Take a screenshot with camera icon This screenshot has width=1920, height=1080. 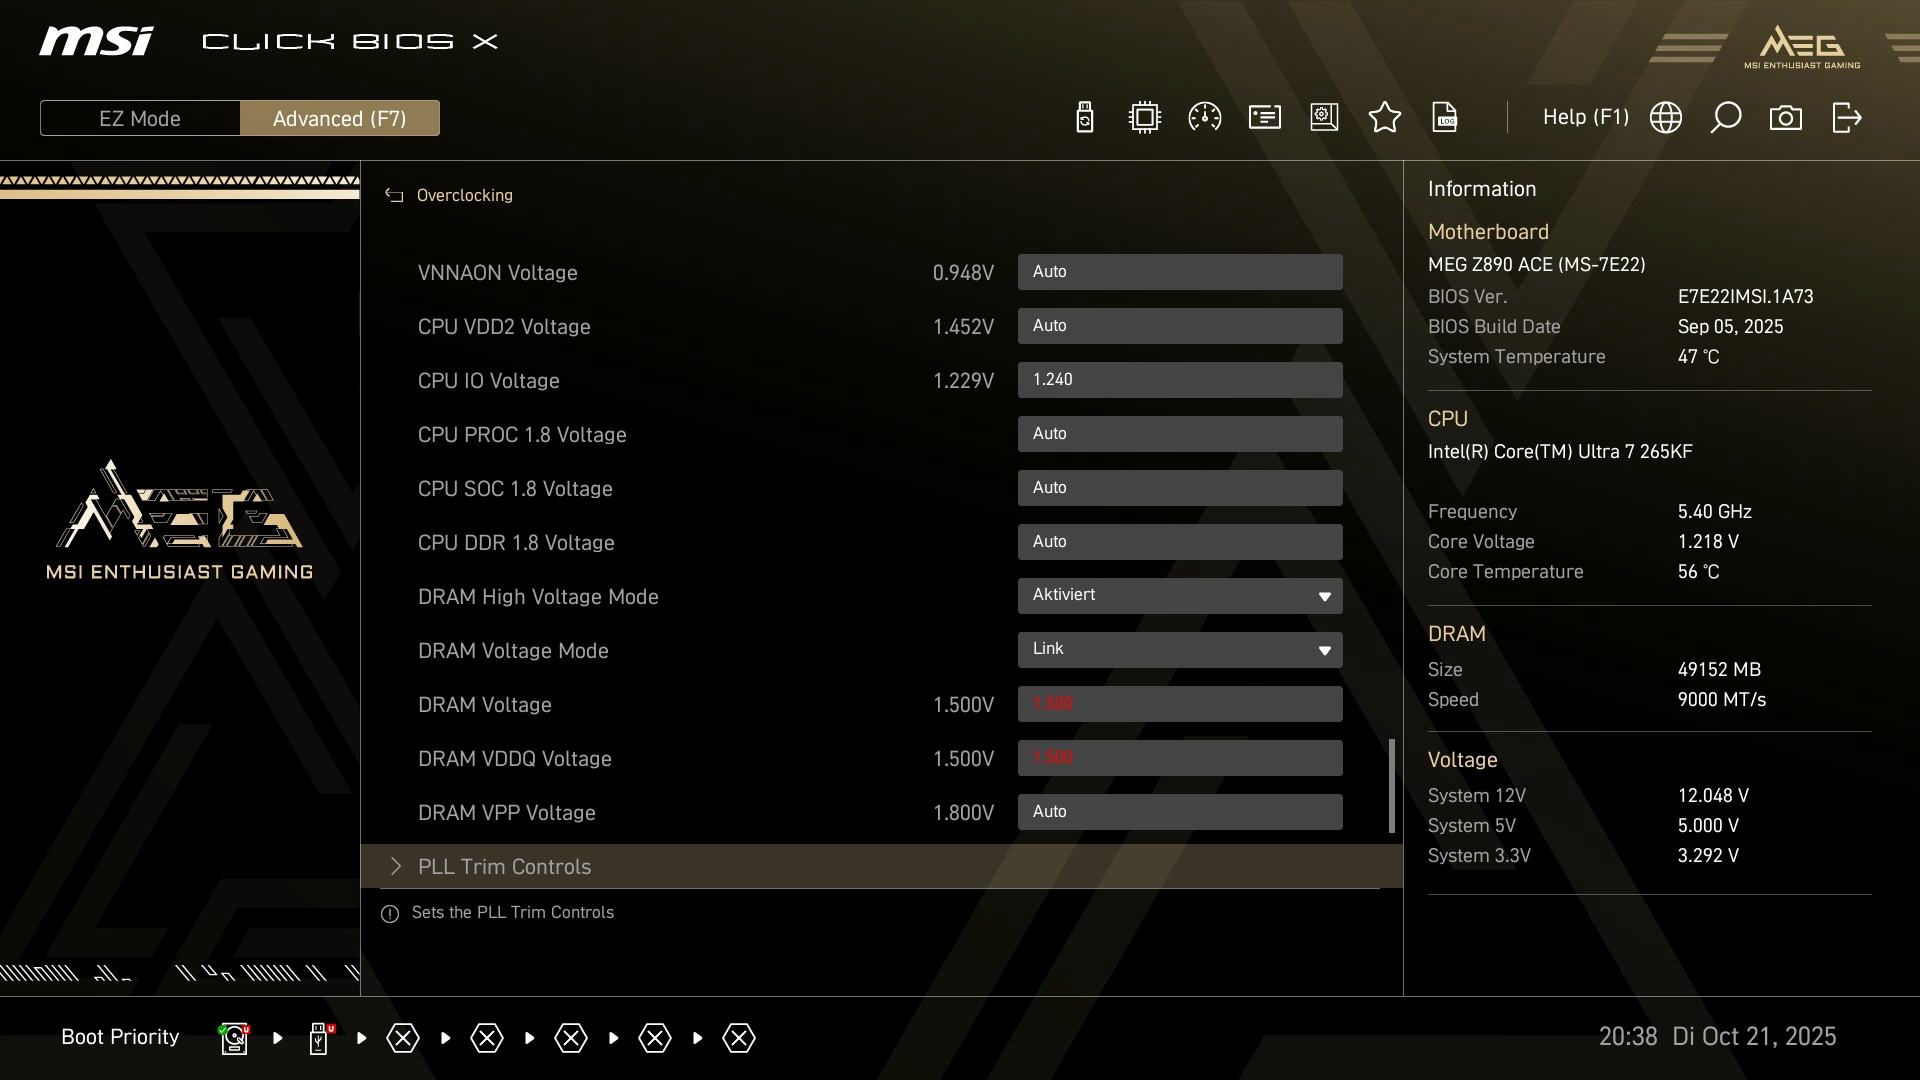pos(1785,118)
